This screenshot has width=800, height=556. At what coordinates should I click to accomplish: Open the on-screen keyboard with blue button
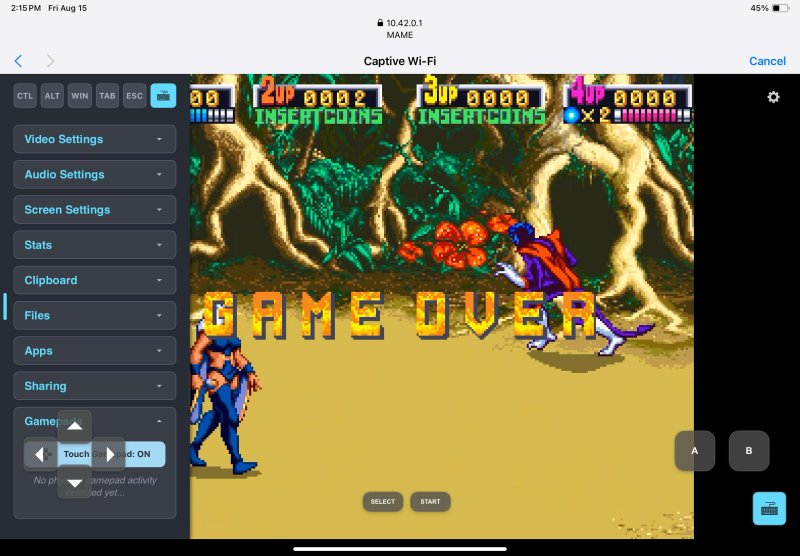click(x=769, y=509)
